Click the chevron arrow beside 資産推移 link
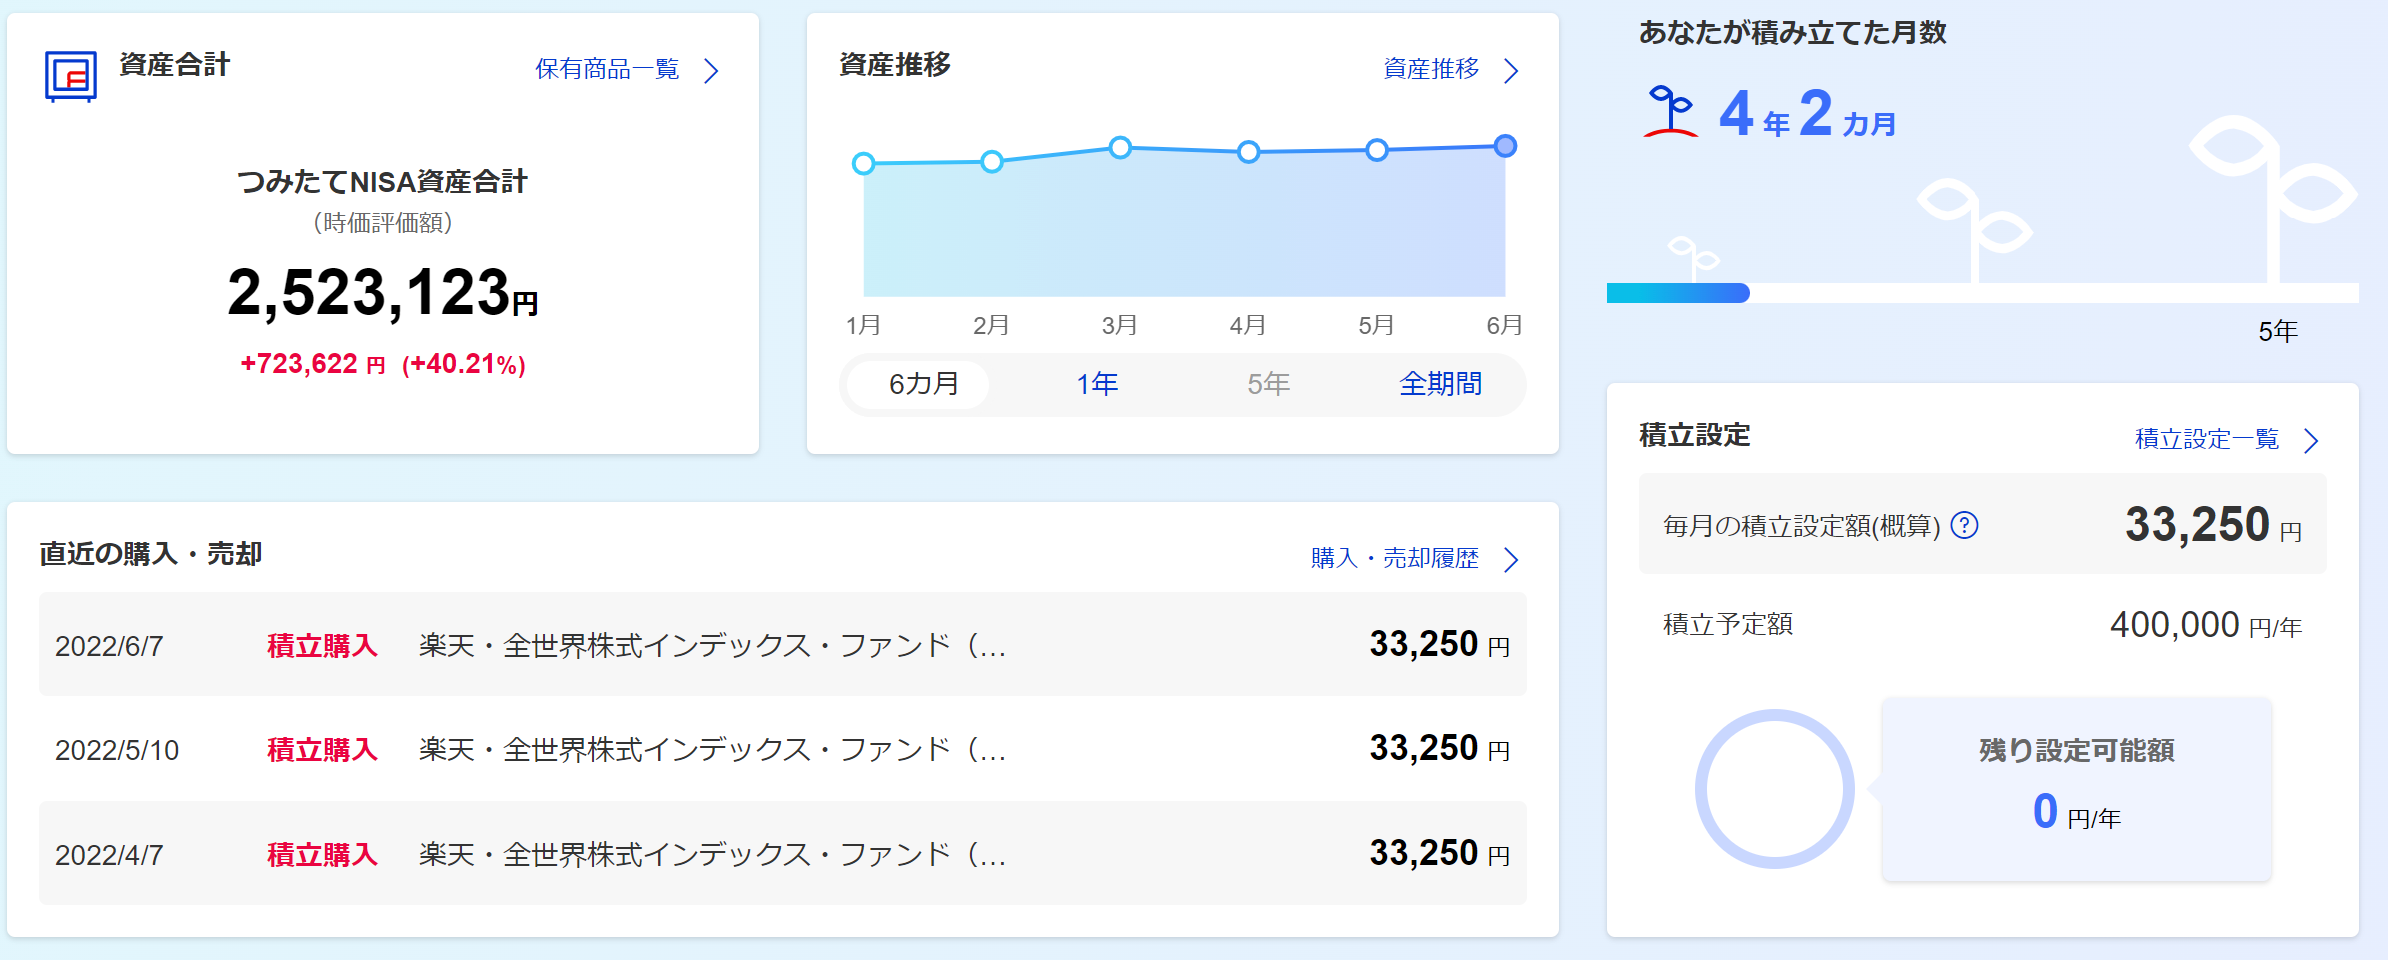 (1511, 71)
